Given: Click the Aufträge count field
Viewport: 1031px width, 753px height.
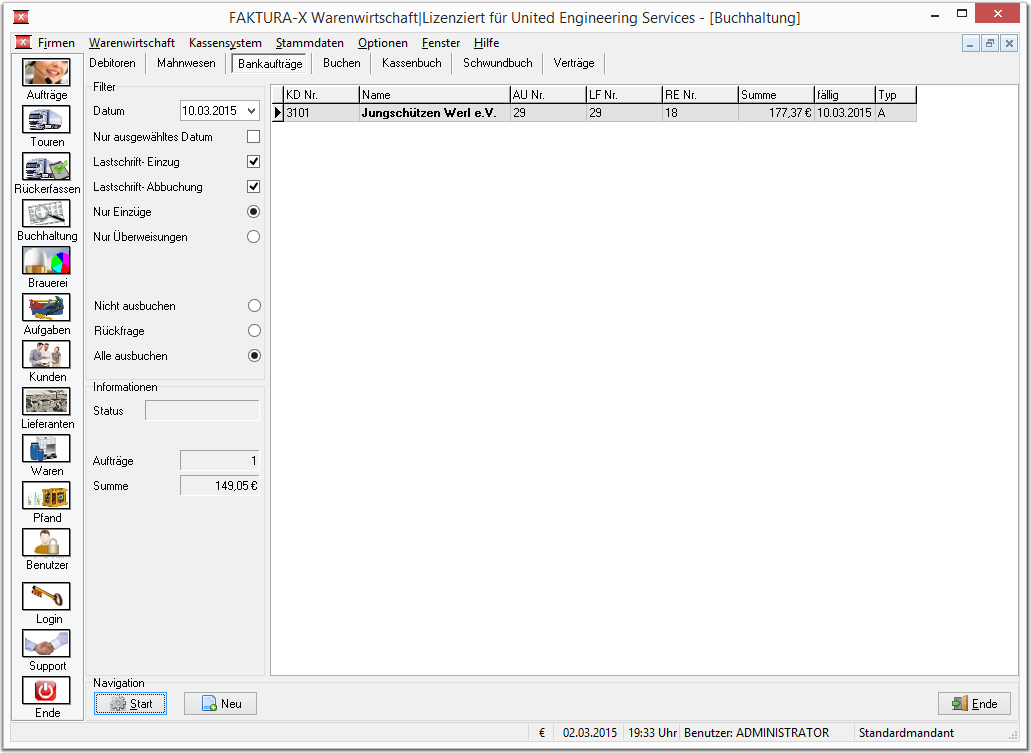Looking at the screenshot, I should pos(220,461).
